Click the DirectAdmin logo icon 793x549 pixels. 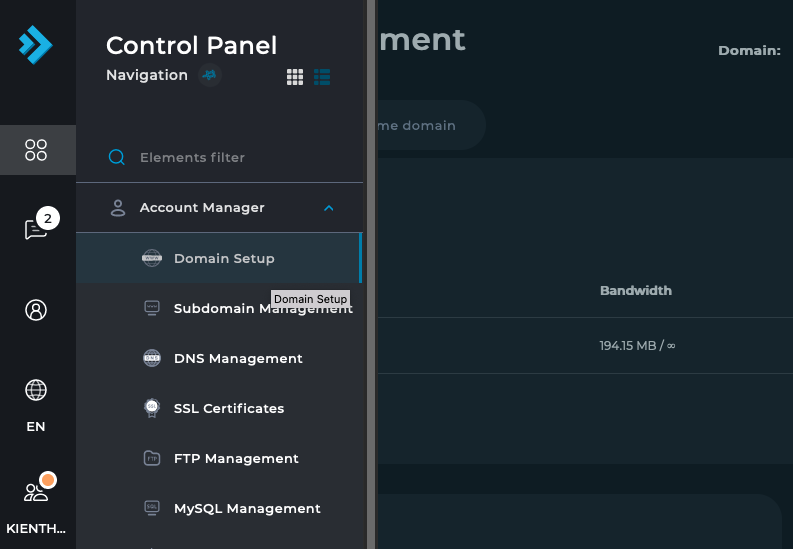tap(35, 45)
